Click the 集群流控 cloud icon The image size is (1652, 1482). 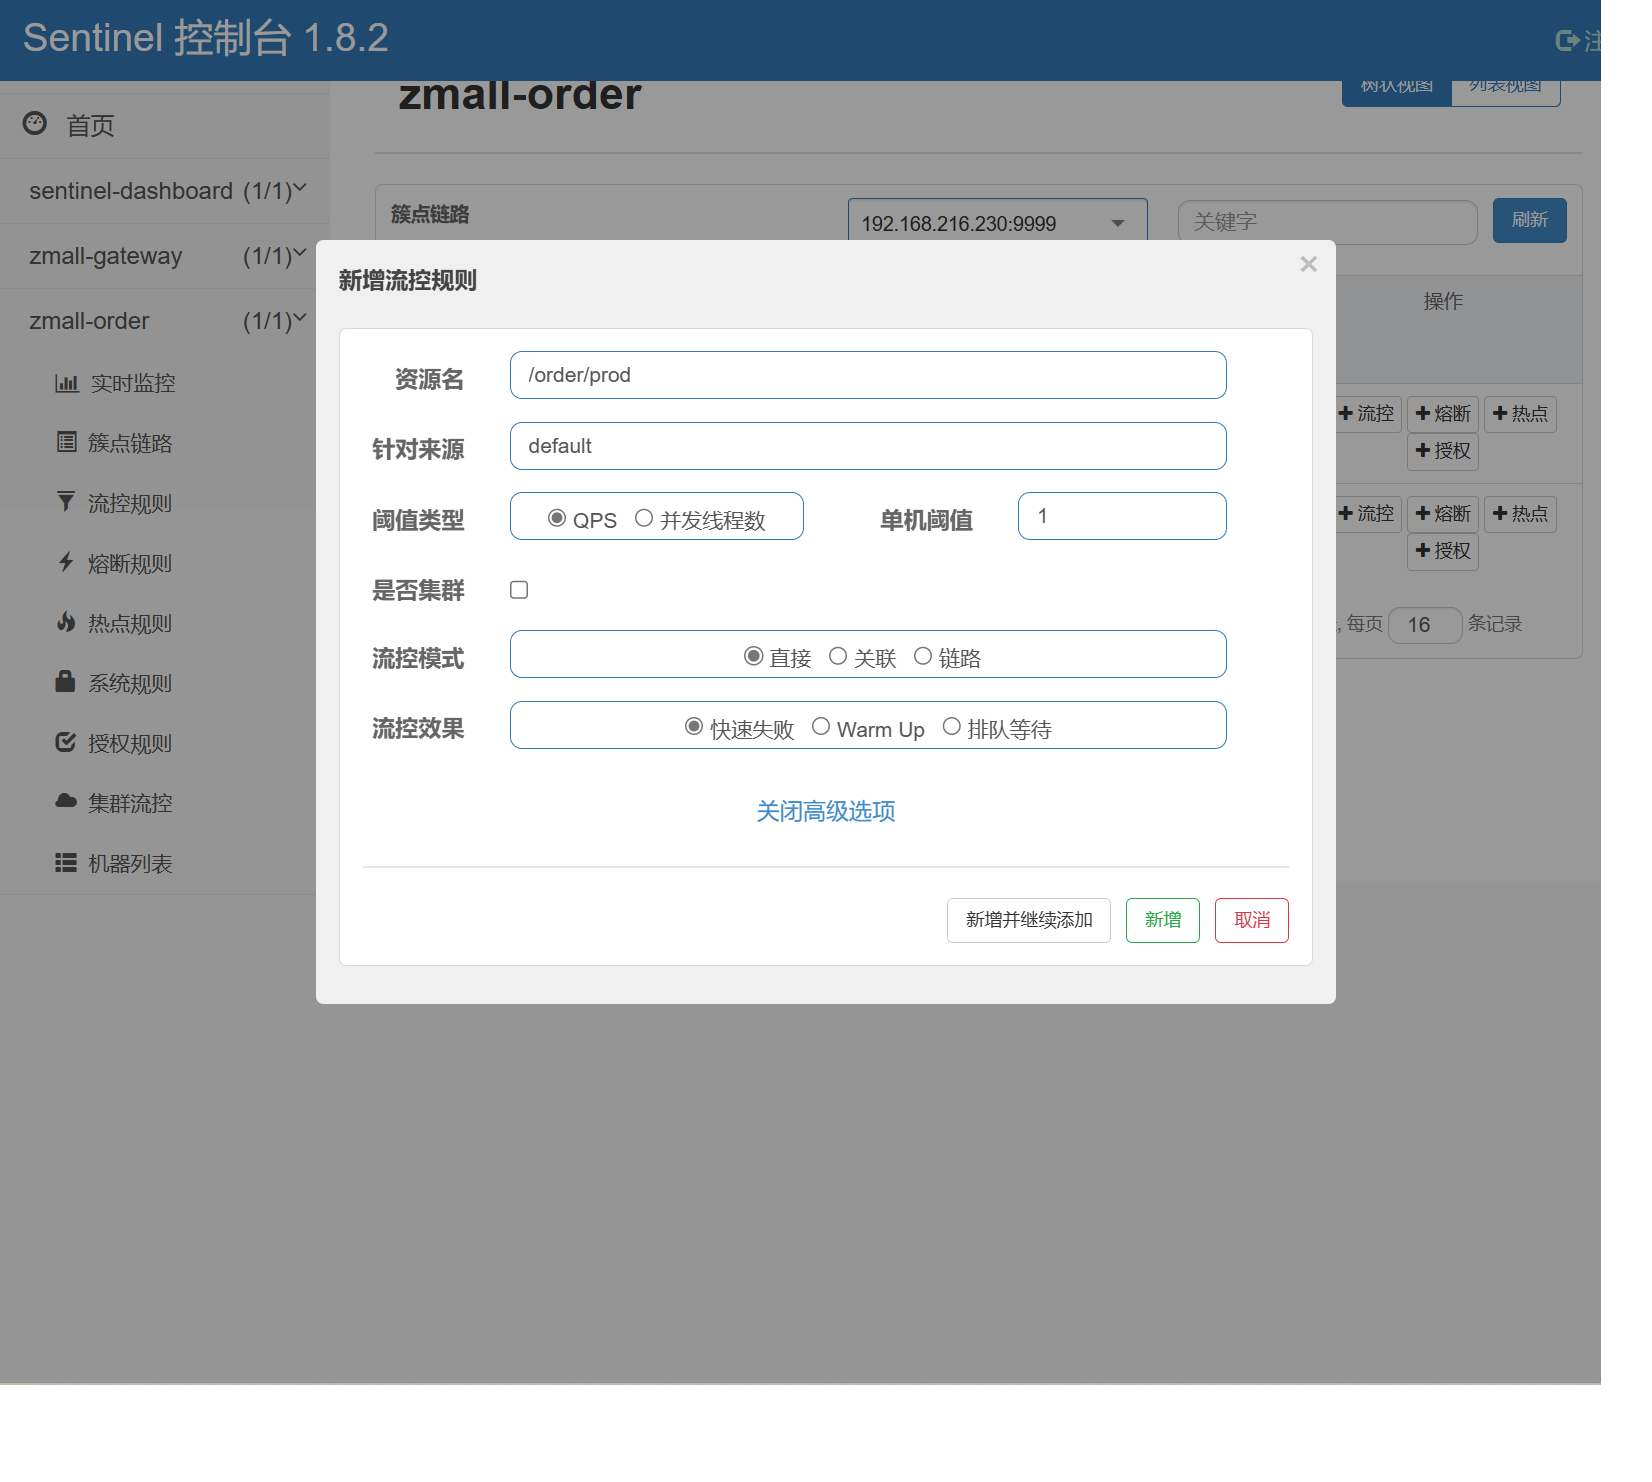point(66,801)
